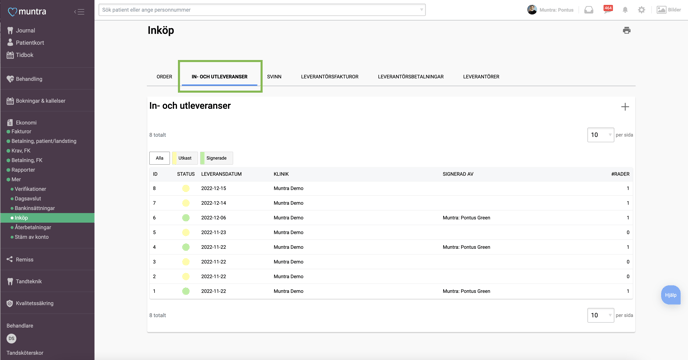Viewport: 688px width, 360px height.
Task: Open Betalning, patient/landsting
Action: pyautogui.click(x=43, y=141)
